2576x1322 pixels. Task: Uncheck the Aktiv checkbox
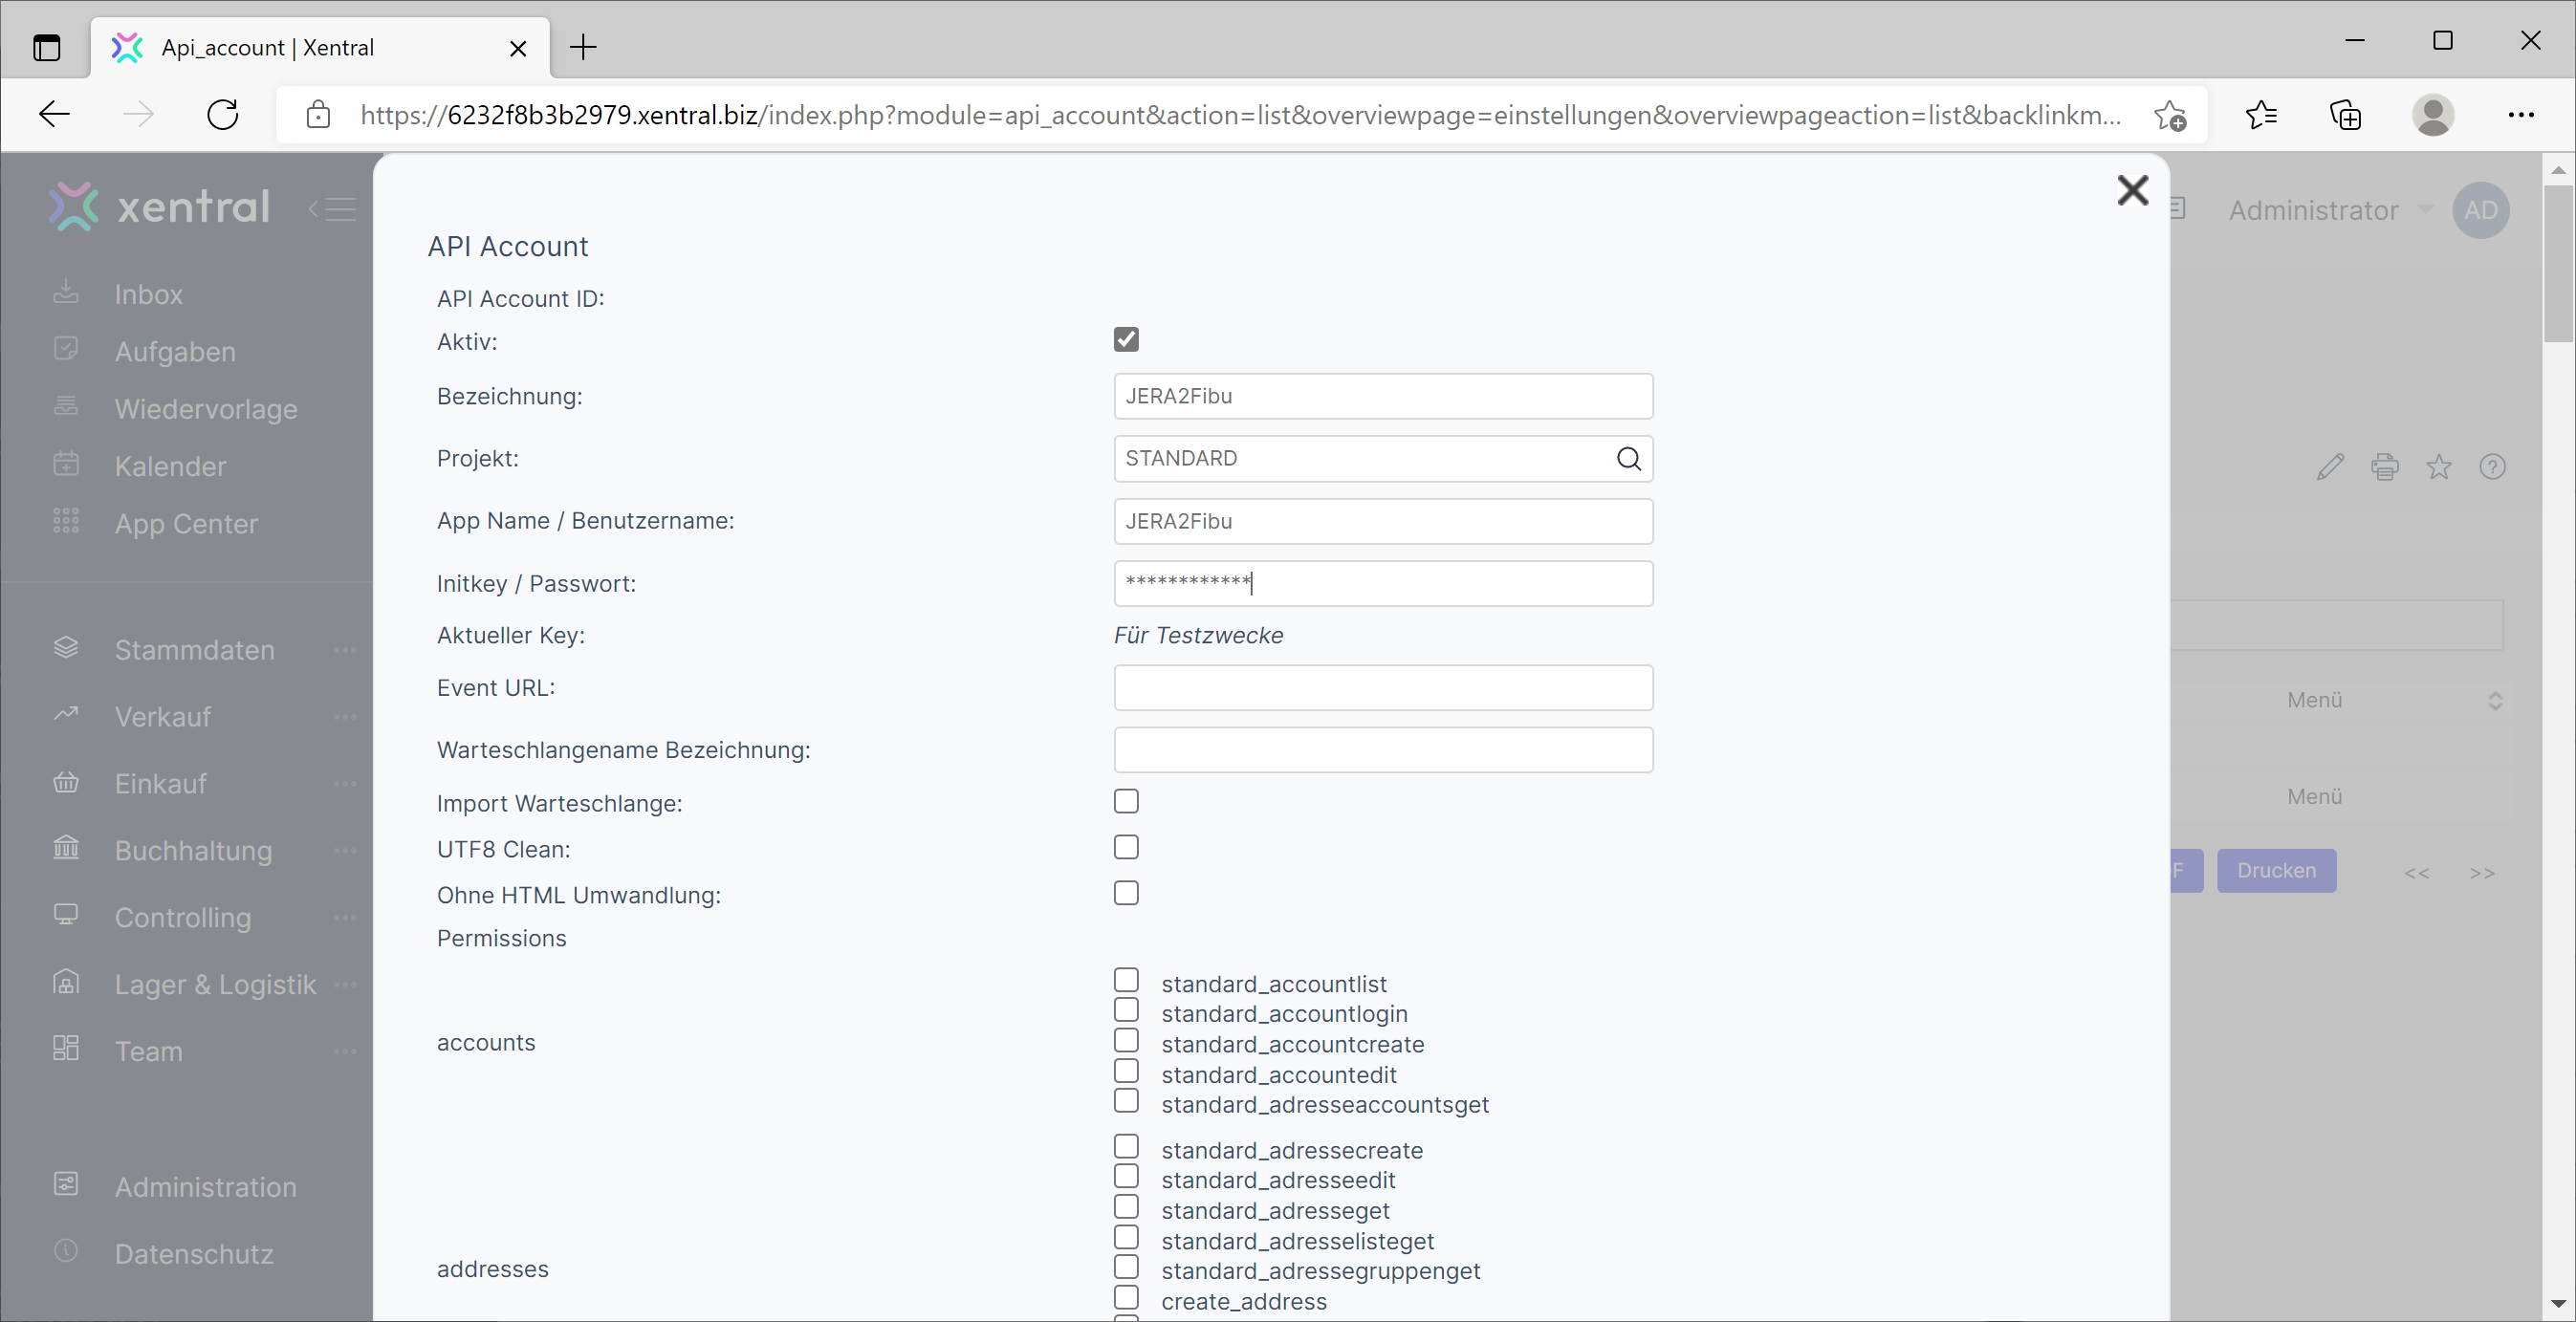click(x=1126, y=340)
